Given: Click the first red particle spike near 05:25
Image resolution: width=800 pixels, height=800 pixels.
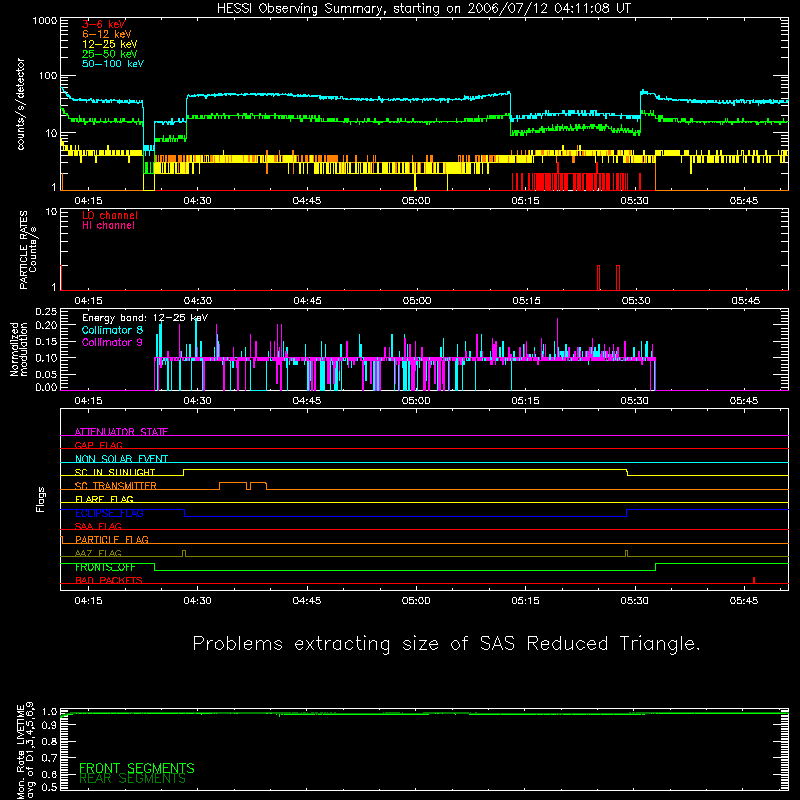Looking at the screenshot, I should (x=598, y=278).
